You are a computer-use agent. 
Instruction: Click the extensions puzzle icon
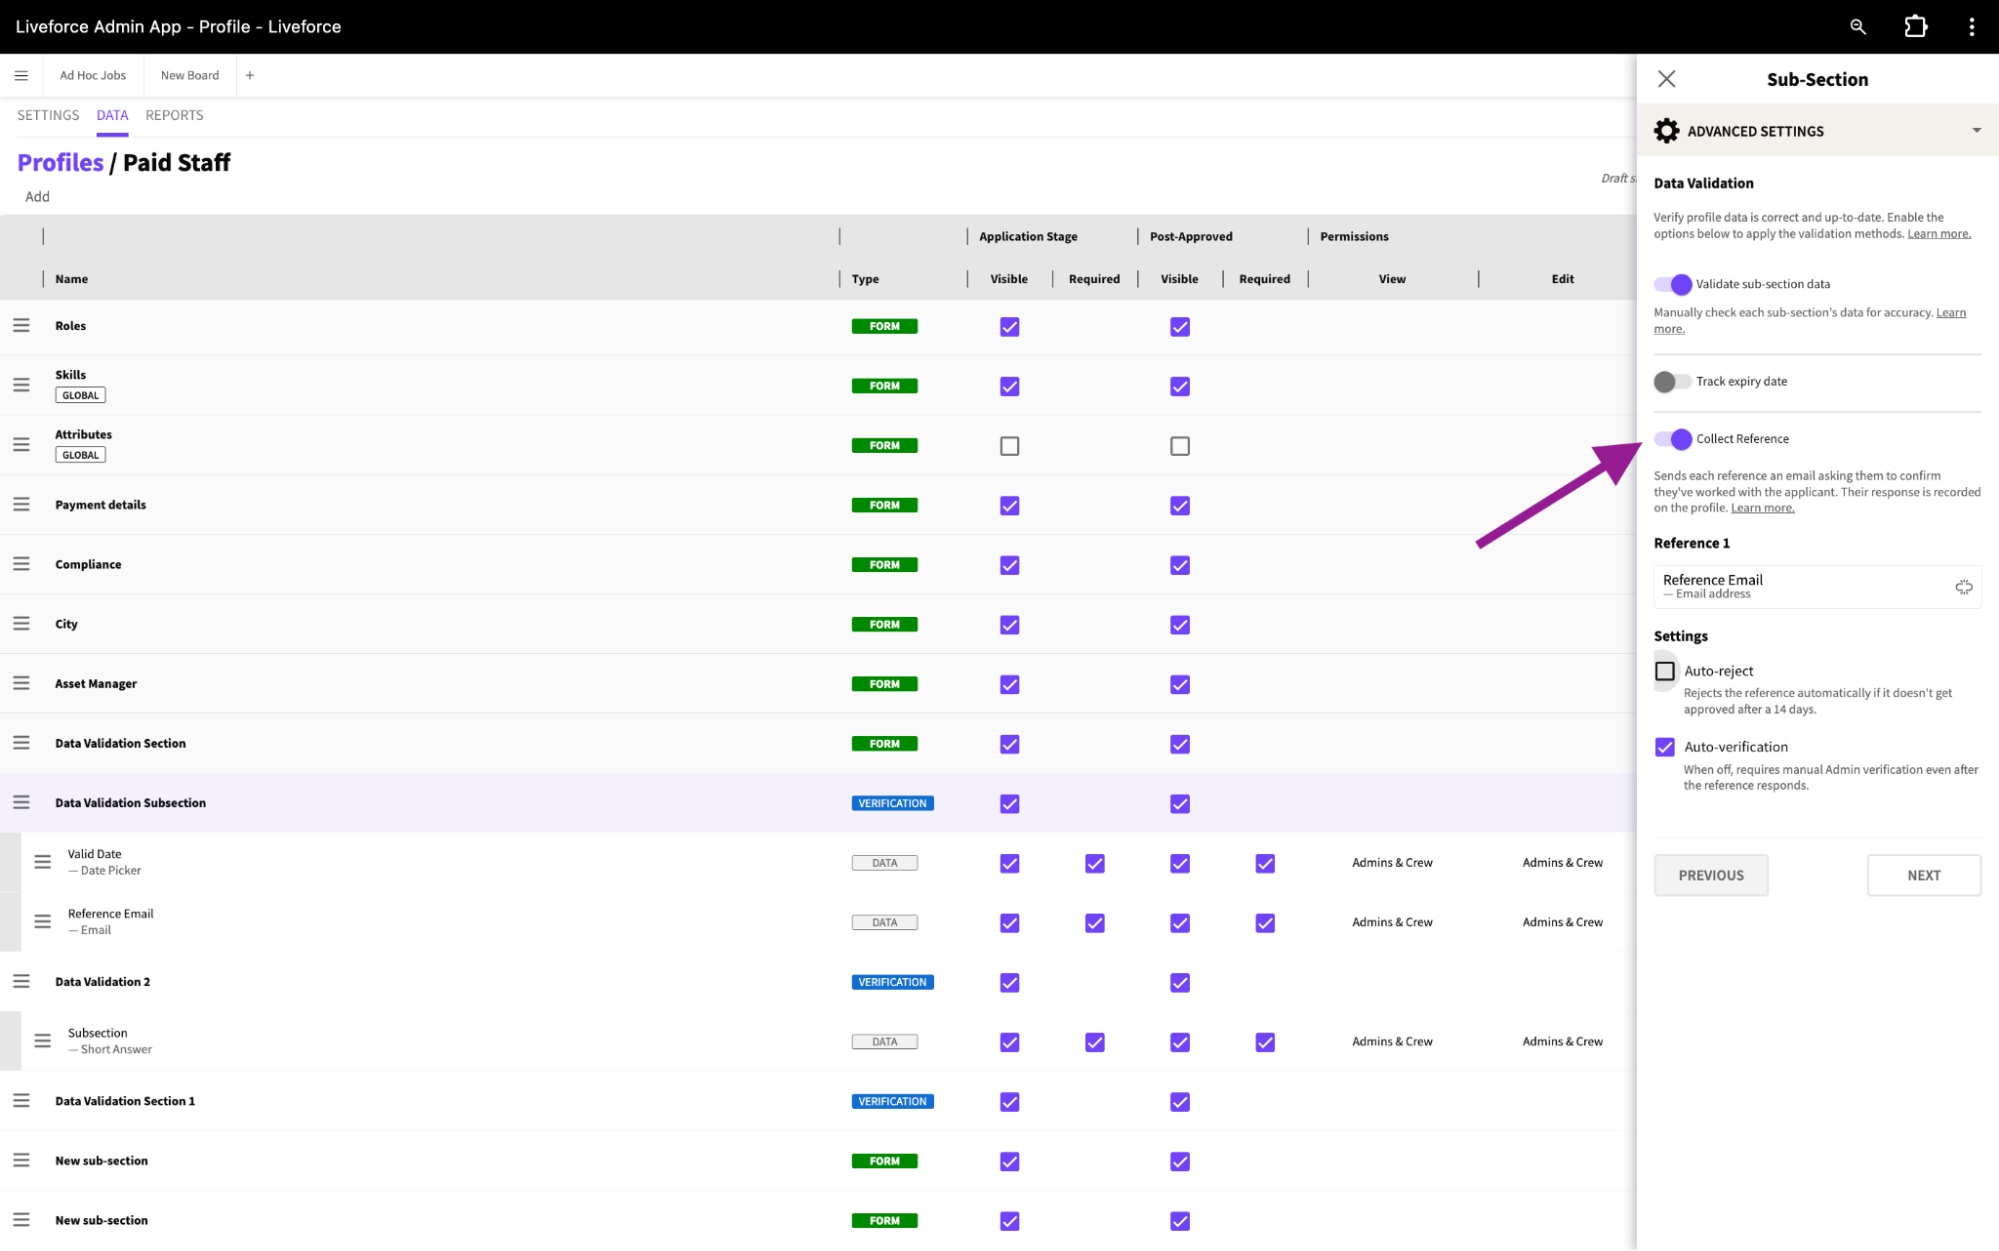1915,27
